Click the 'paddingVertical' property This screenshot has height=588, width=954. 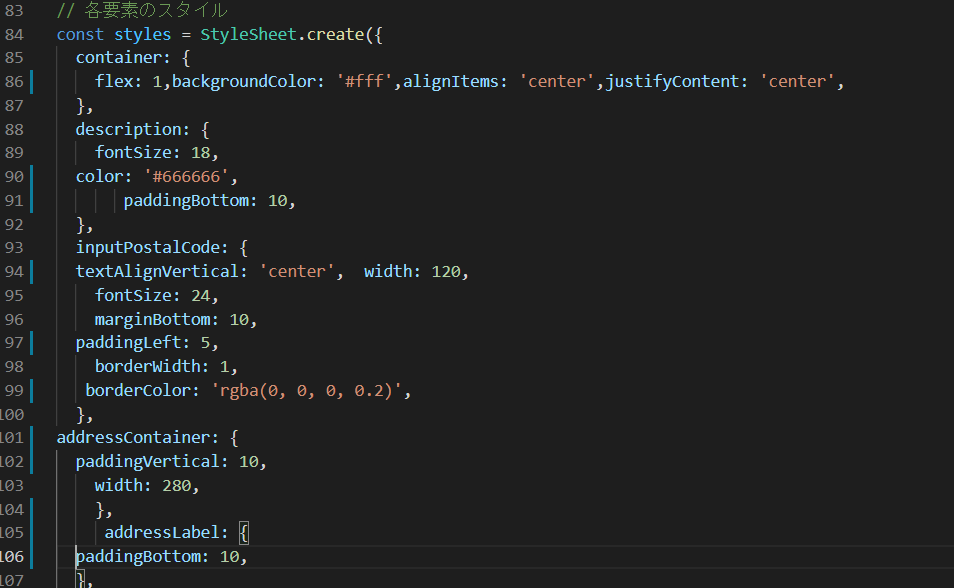(147, 461)
